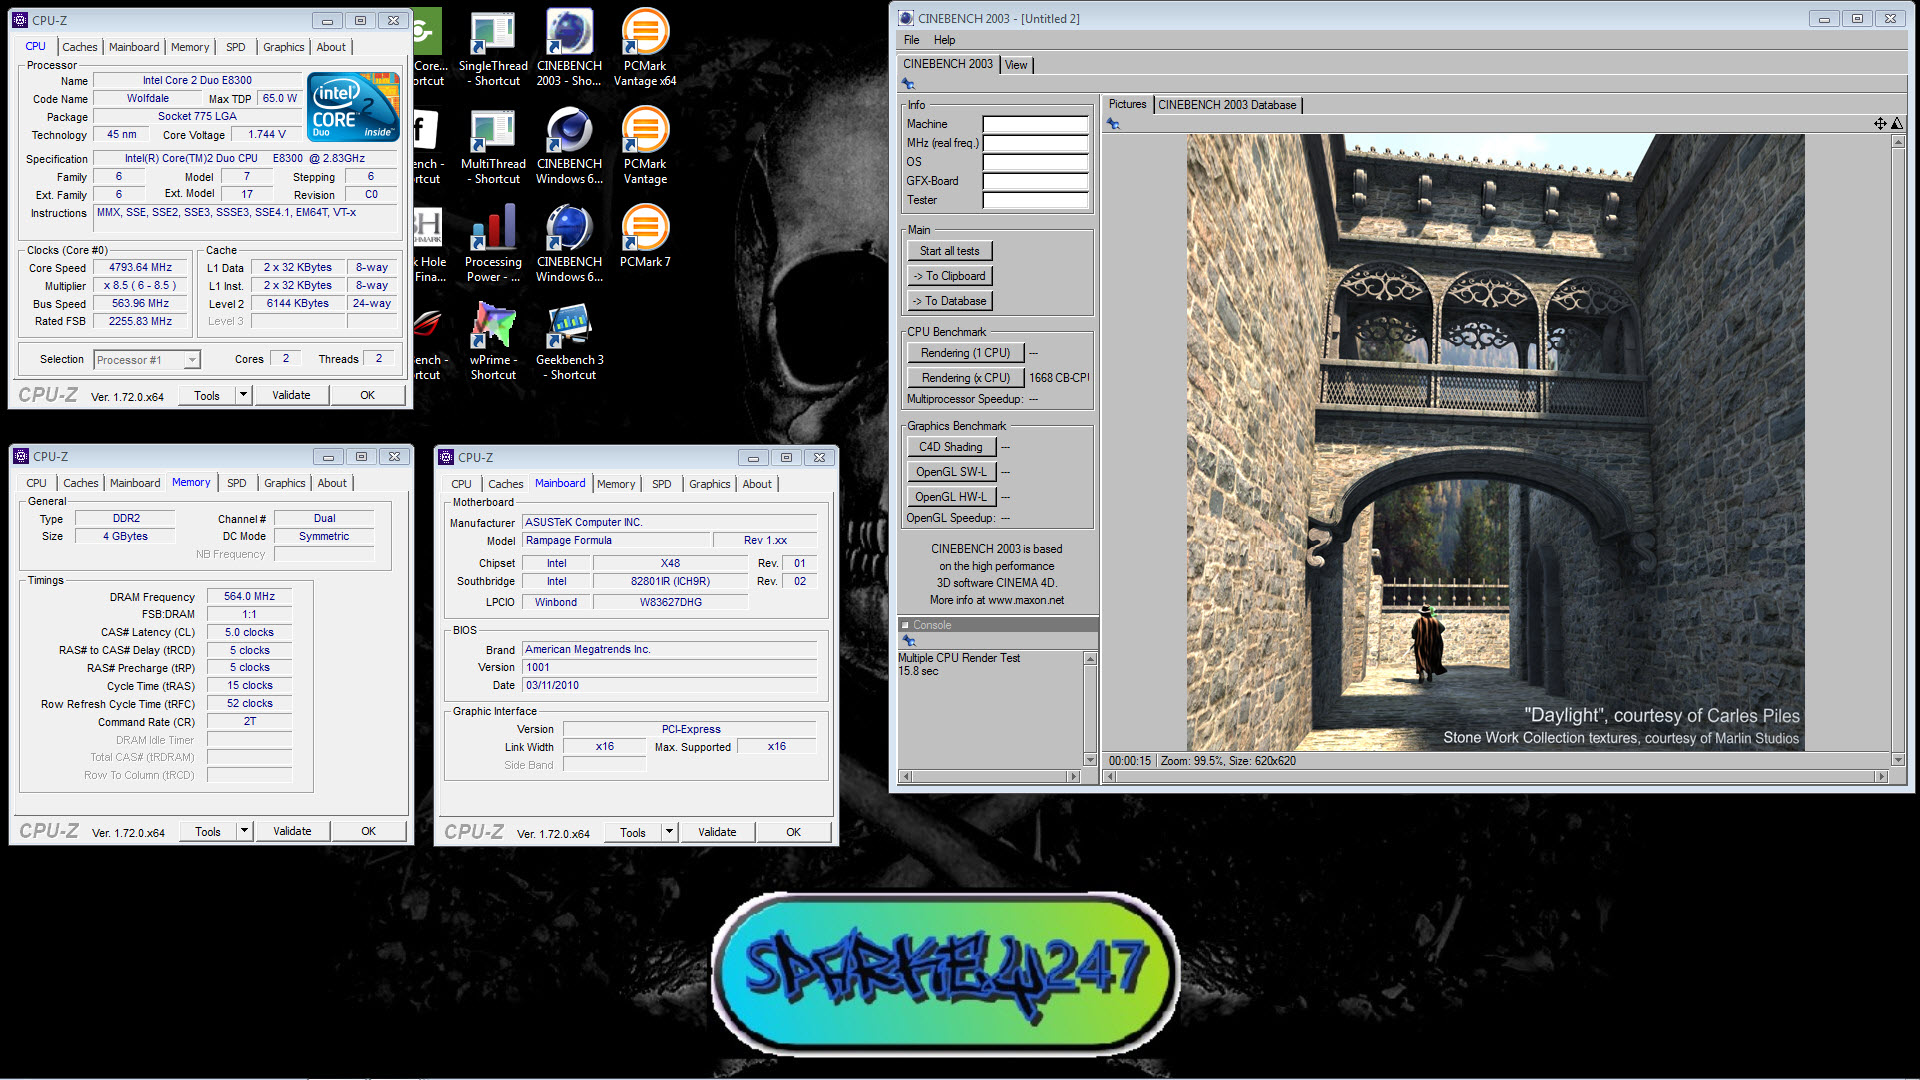
Task: Switch to View tab in CINEBENCH
Action: [x=1016, y=65]
